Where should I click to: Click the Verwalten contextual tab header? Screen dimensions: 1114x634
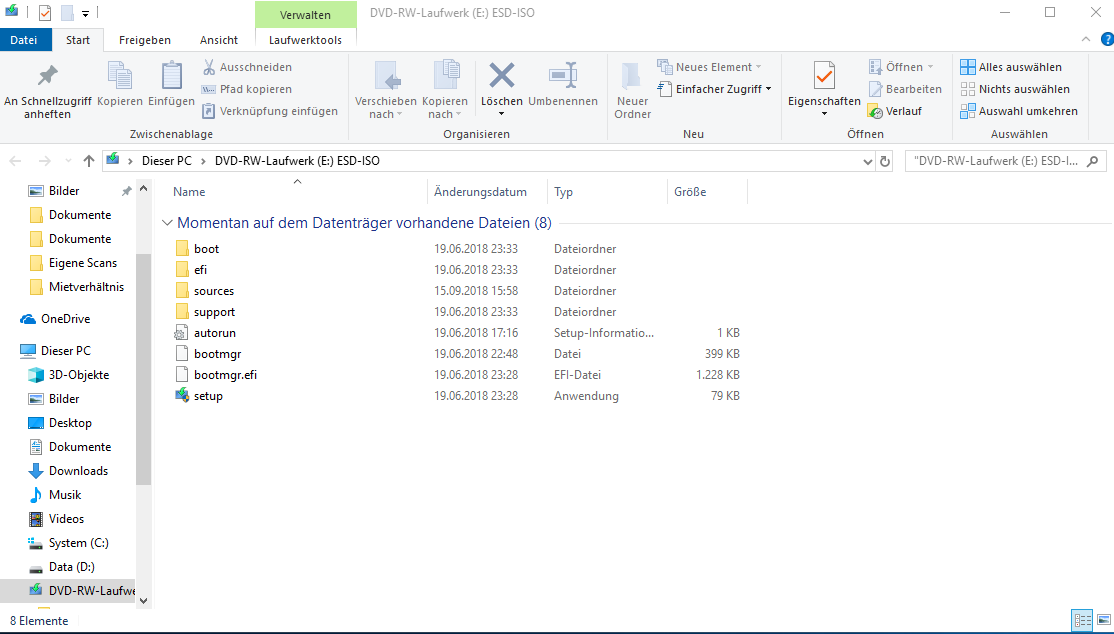(x=305, y=14)
